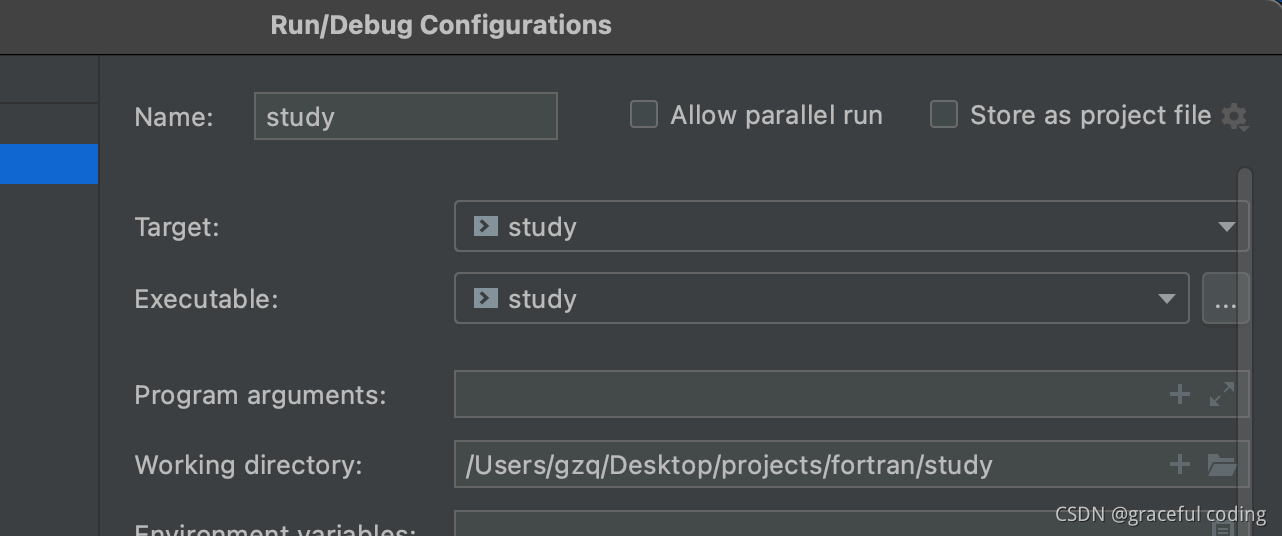The image size is (1282, 536).
Task: Click the plus icon in Working directory field
Action: click(1180, 464)
